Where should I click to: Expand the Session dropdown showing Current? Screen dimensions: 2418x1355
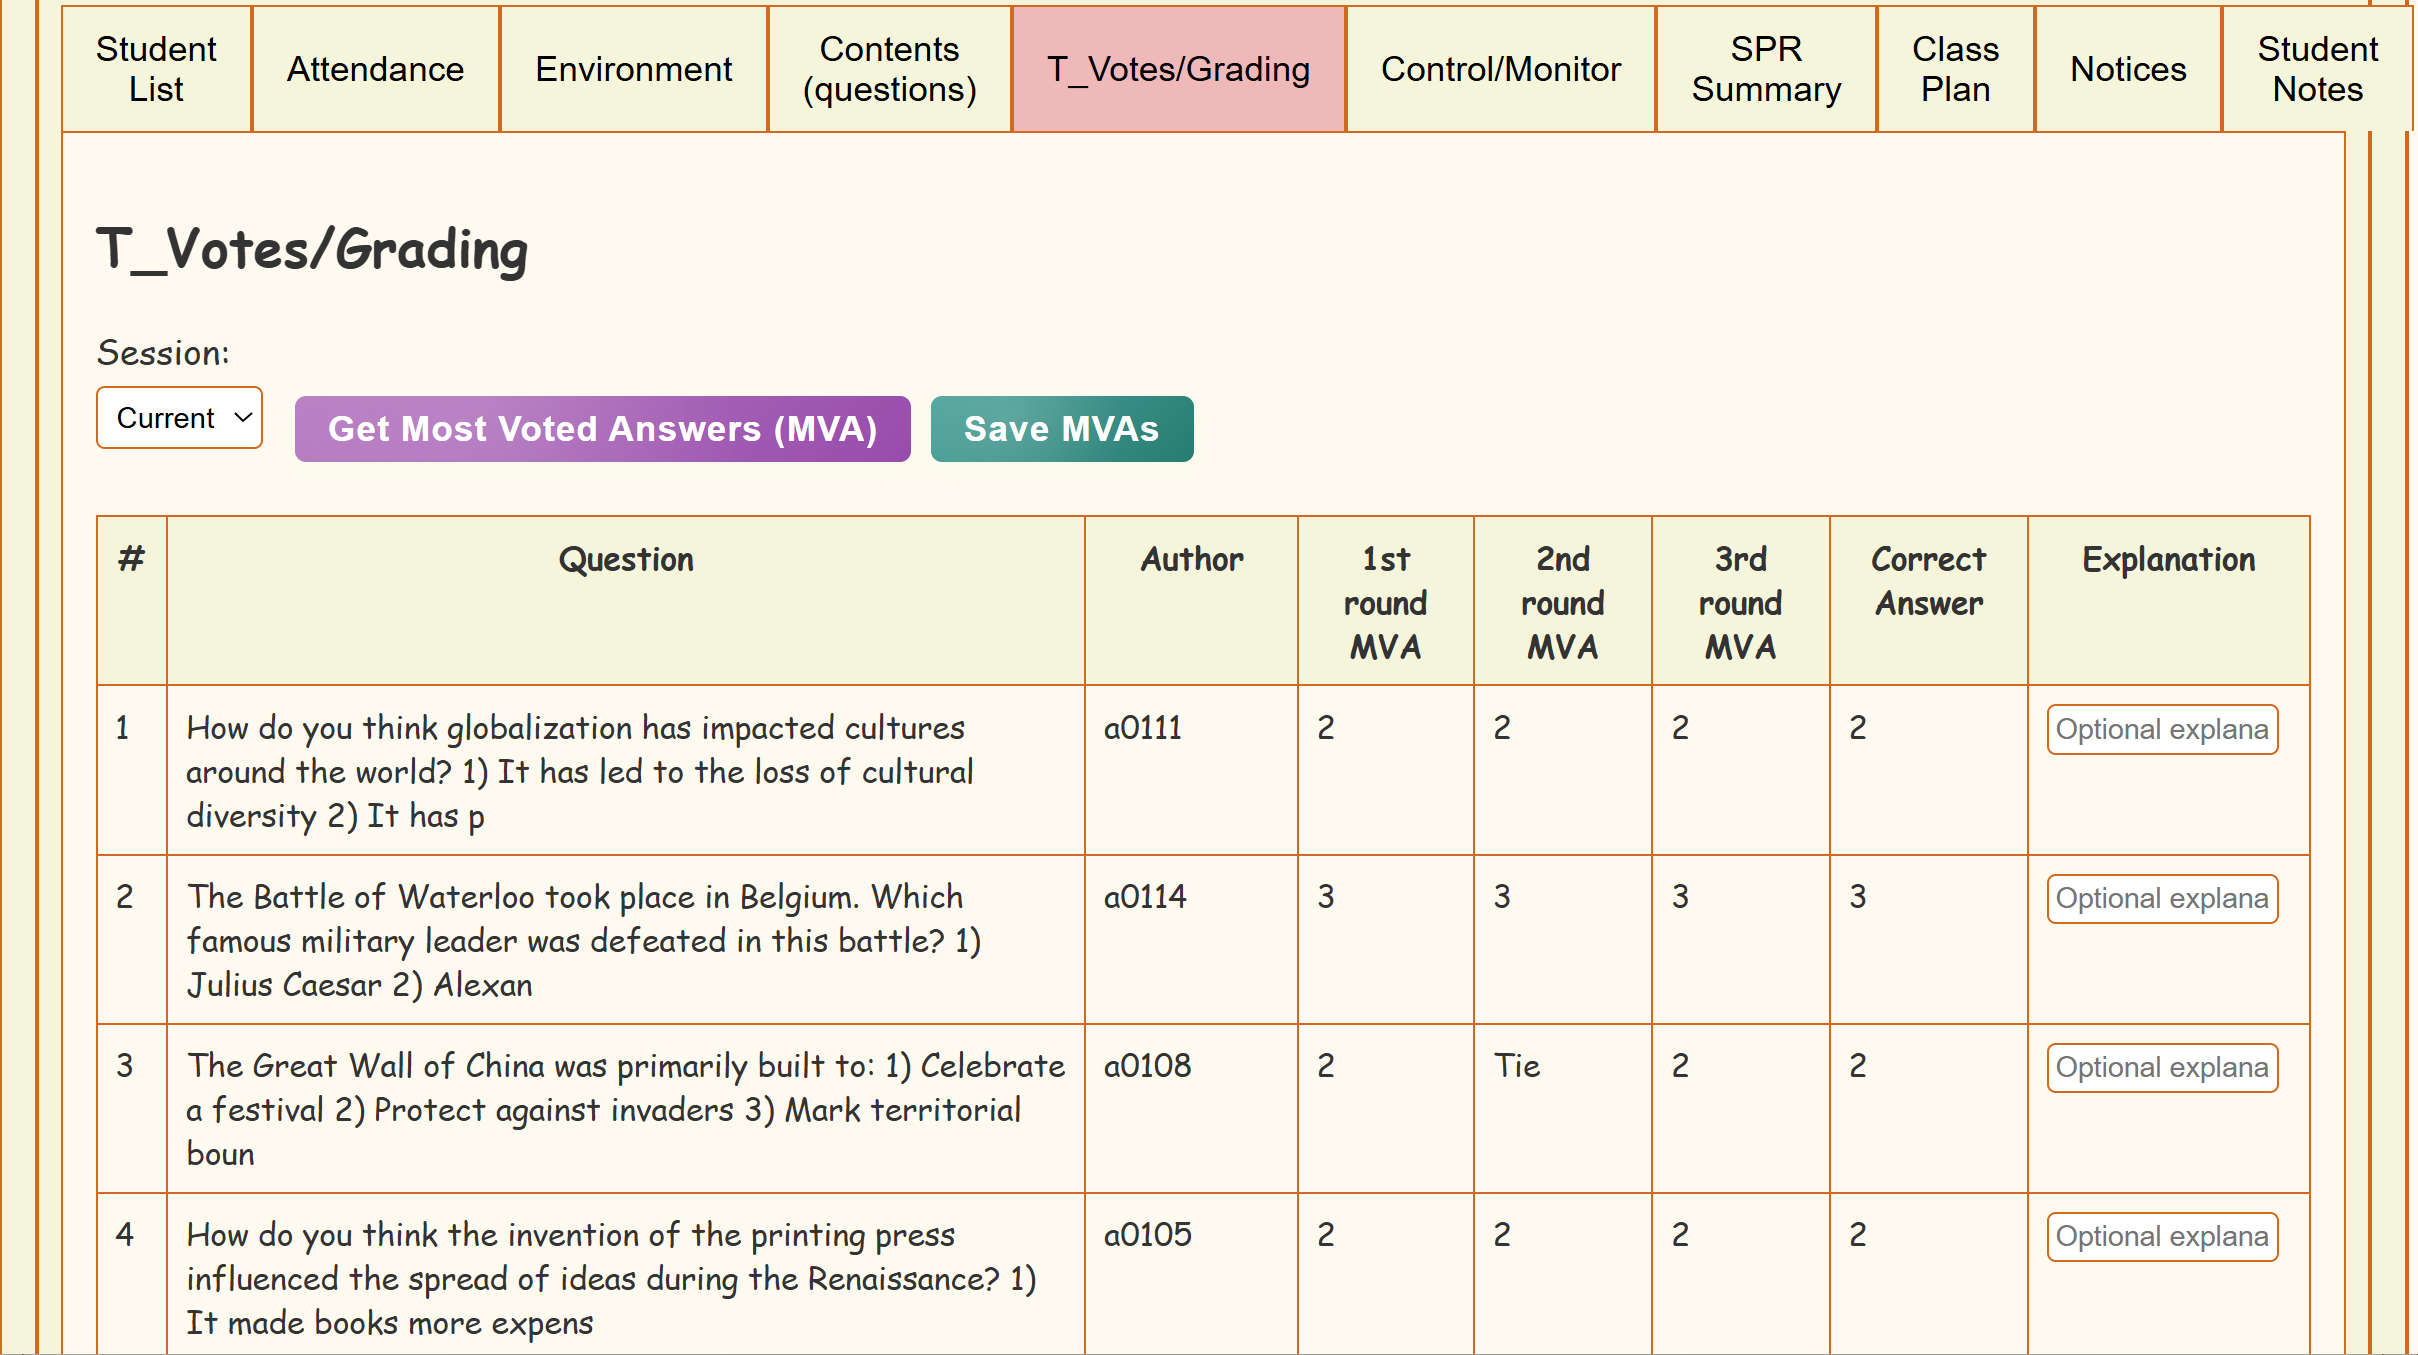click(180, 418)
